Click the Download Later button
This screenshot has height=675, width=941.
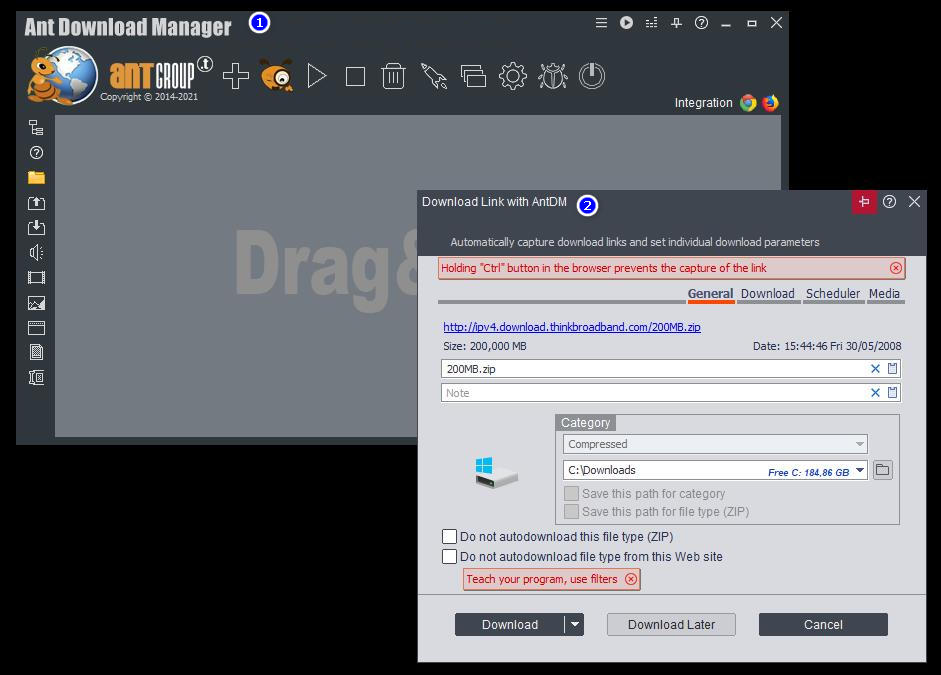point(671,624)
